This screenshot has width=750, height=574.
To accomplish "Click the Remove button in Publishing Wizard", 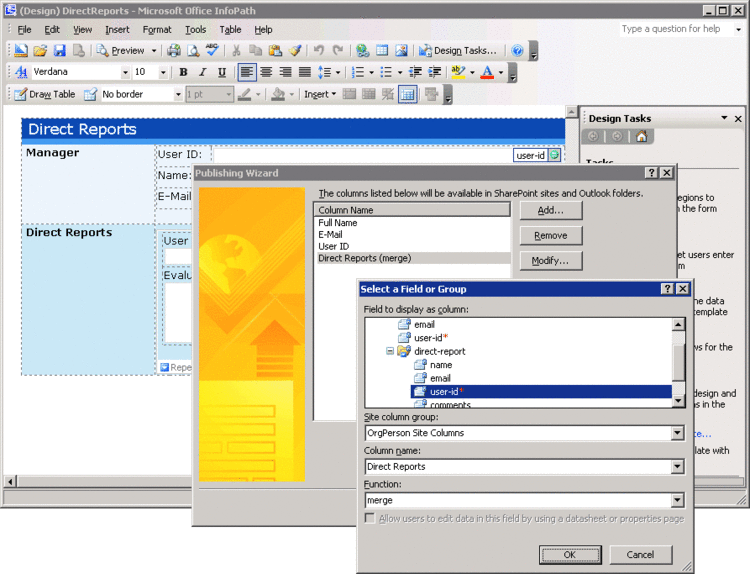I will pos(551,235).
